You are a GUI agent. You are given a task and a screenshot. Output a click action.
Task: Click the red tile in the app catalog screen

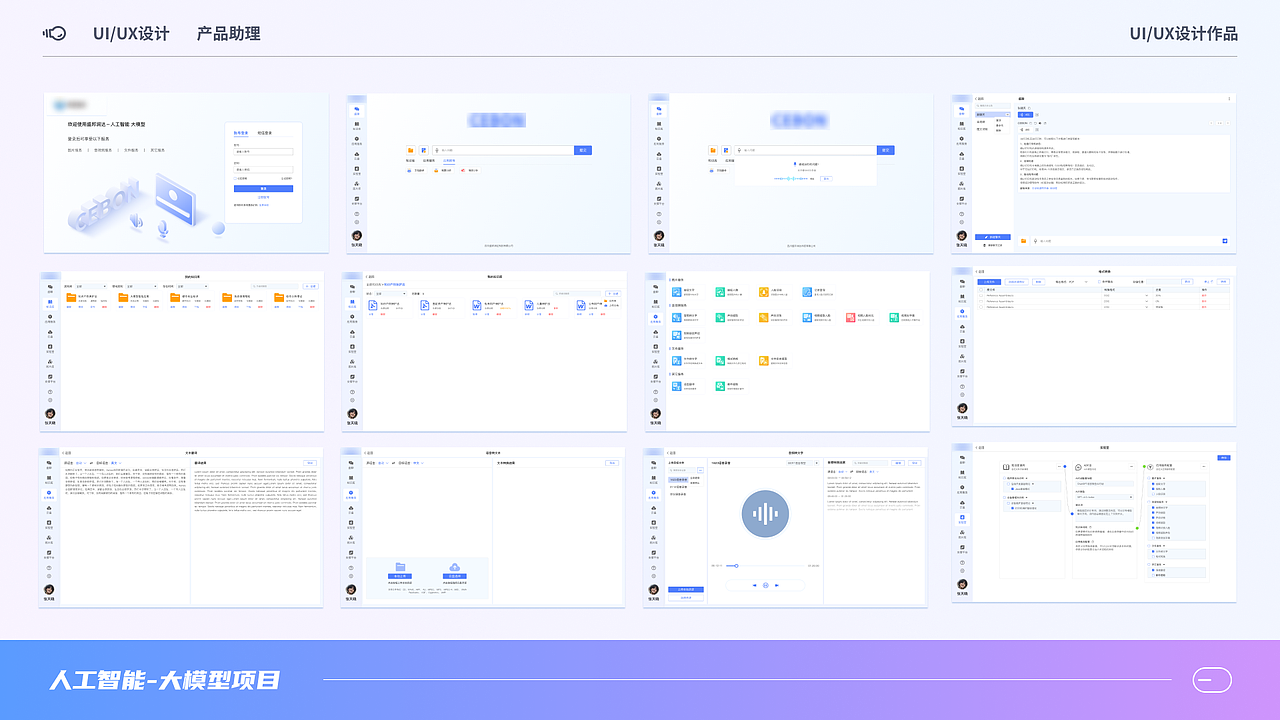849,317
